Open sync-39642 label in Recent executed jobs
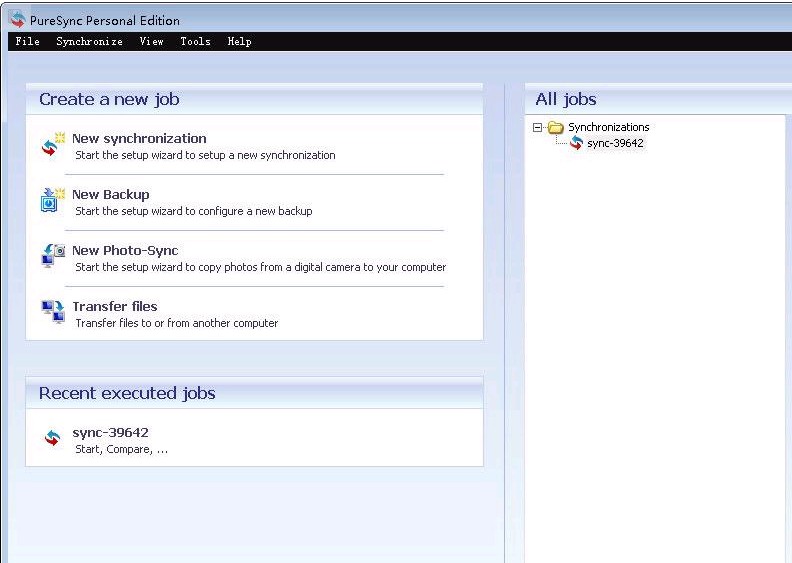Viewport: 792px width, 563px height. click(110, 433)
